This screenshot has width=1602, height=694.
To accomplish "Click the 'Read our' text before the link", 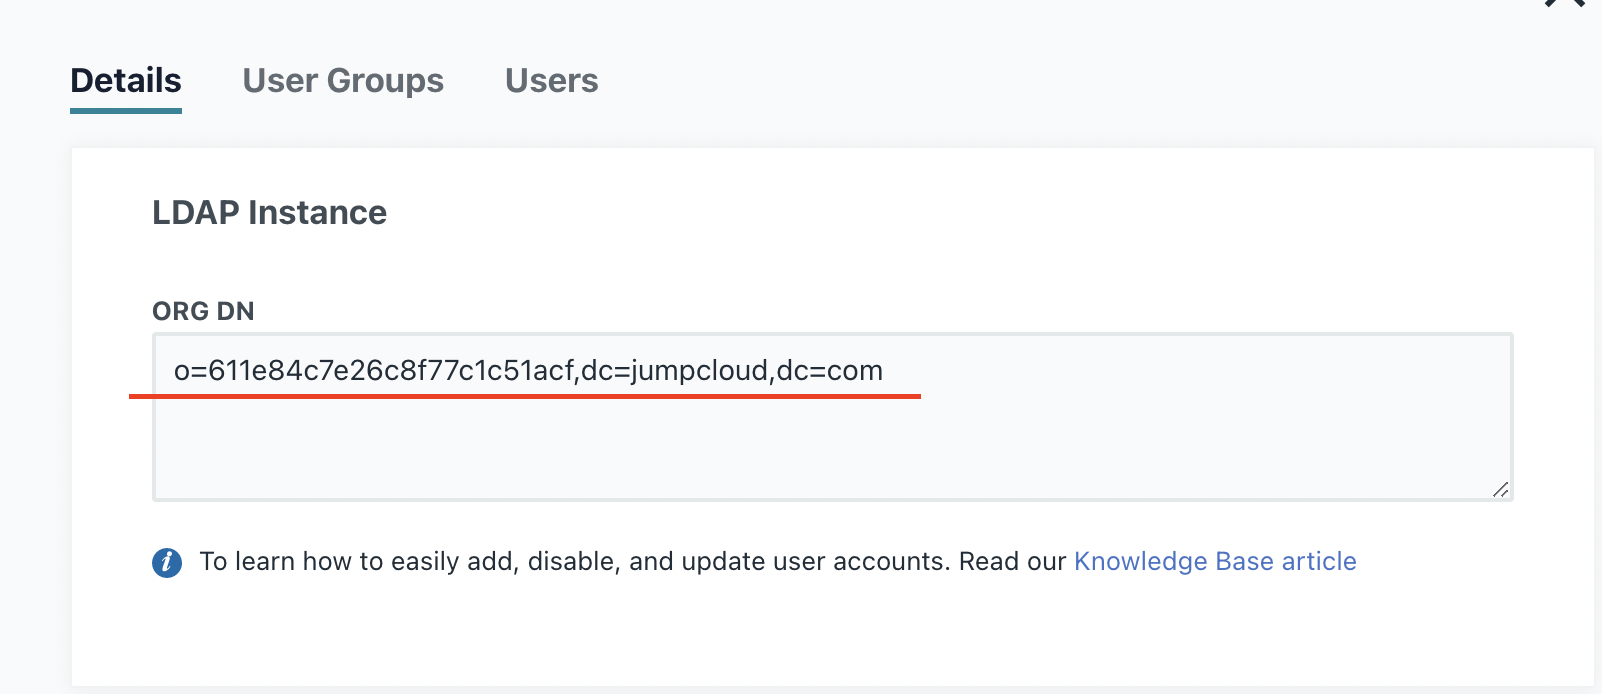I will point(1012,562).
